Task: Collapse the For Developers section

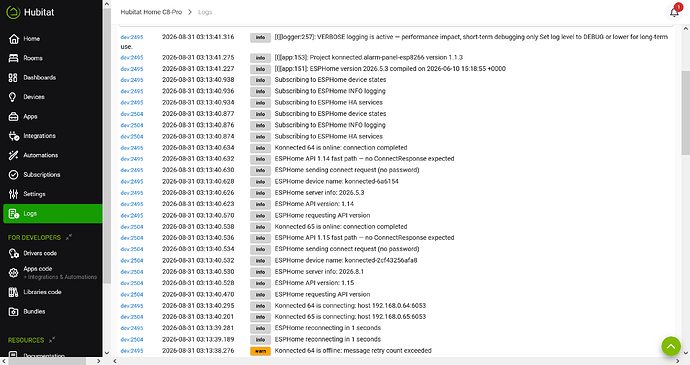Action: (x=69, y=237)
